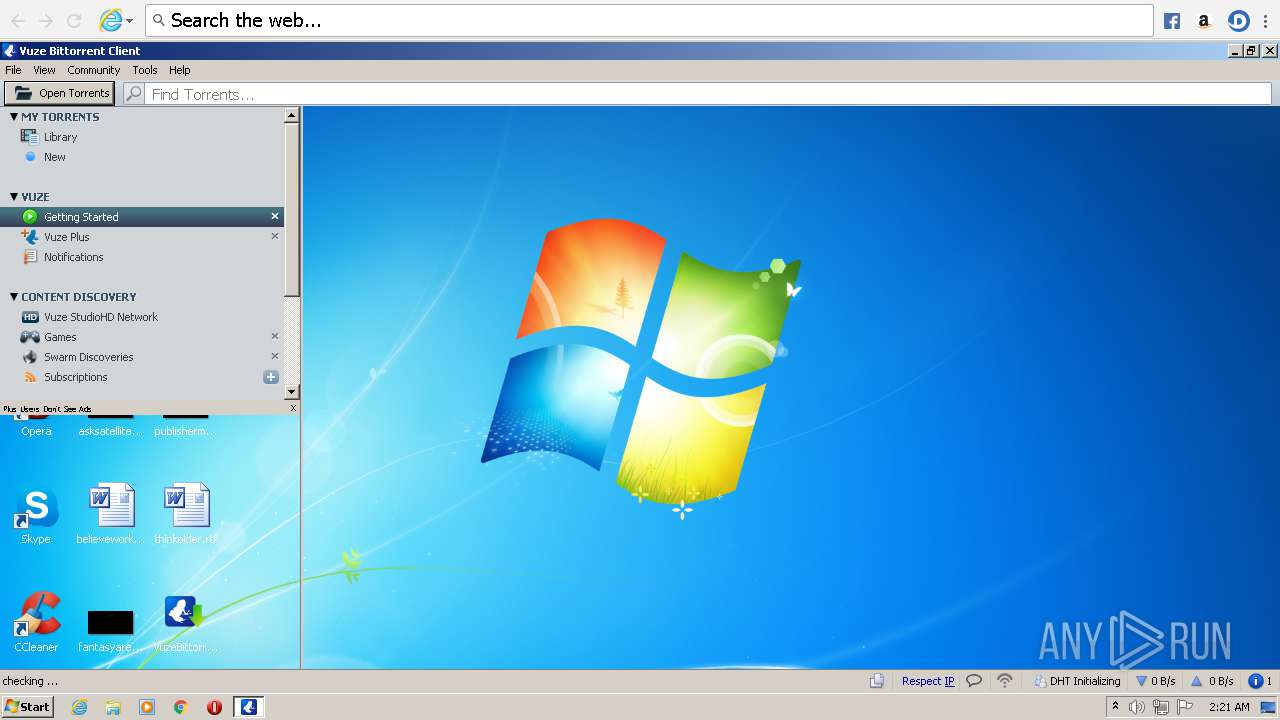Click the Vuze taskbar button
Viewport: 1280px width, 720px height.
pos(249,707)
